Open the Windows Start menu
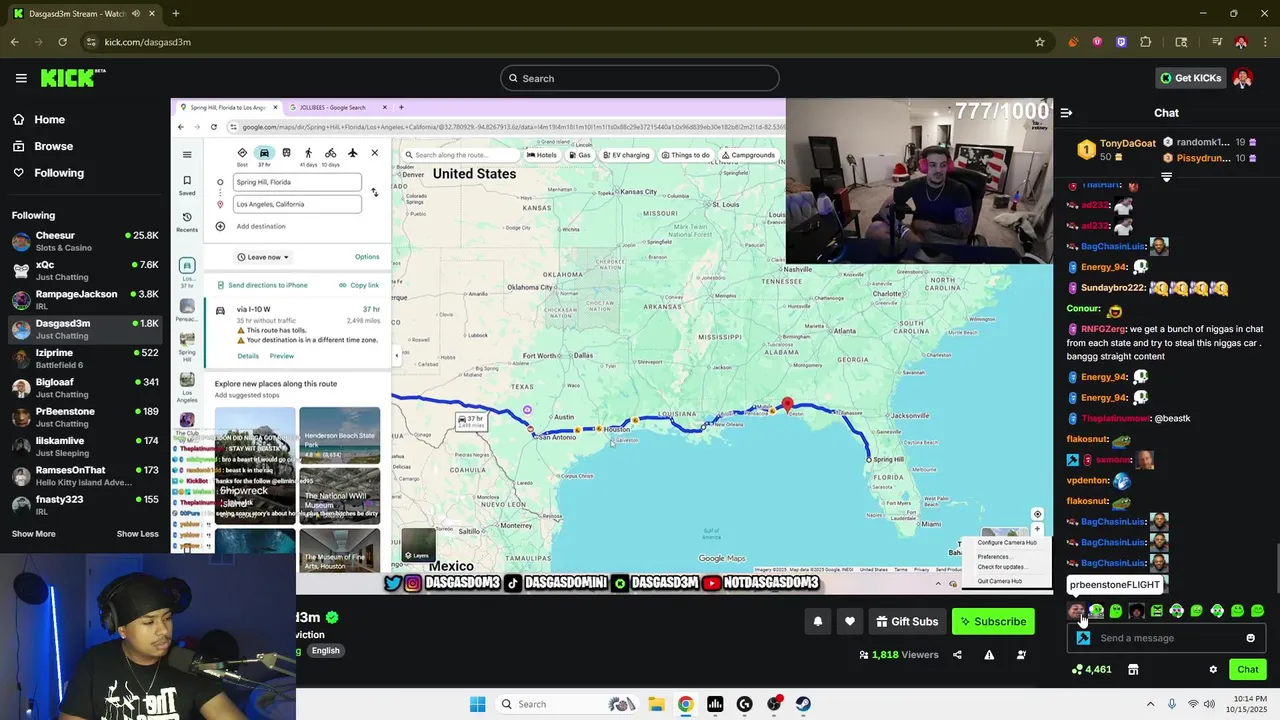Screen dimensions: 1280x720 477,704
